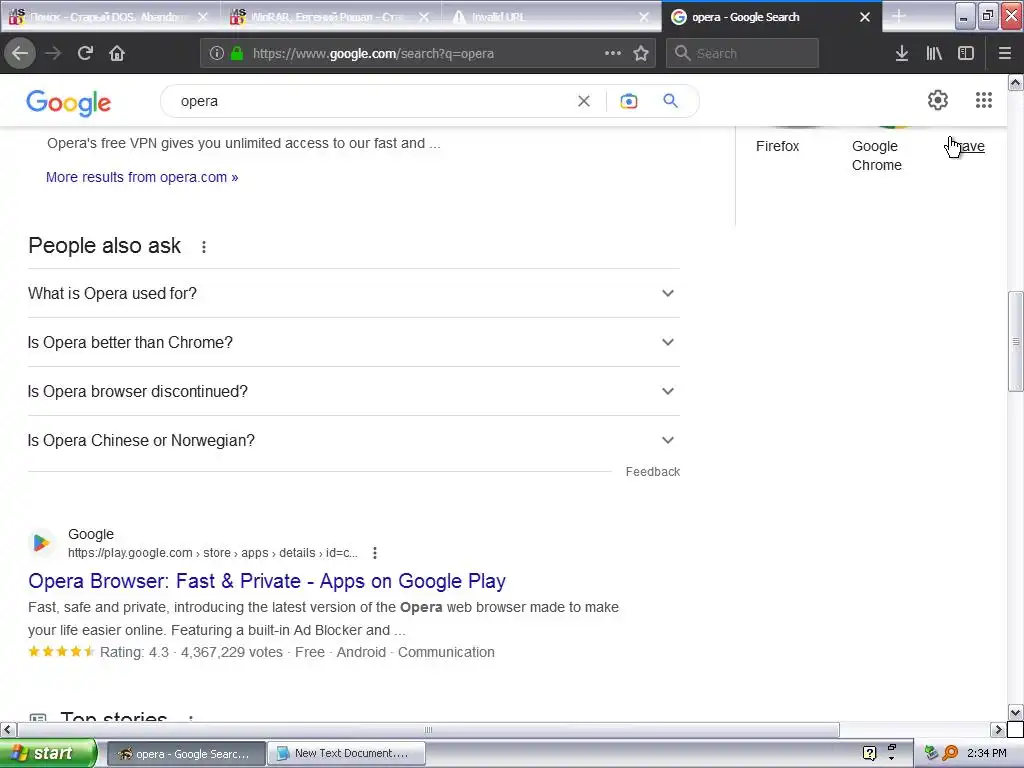Click the vertical scrollbar thumb

point(1015,342)
